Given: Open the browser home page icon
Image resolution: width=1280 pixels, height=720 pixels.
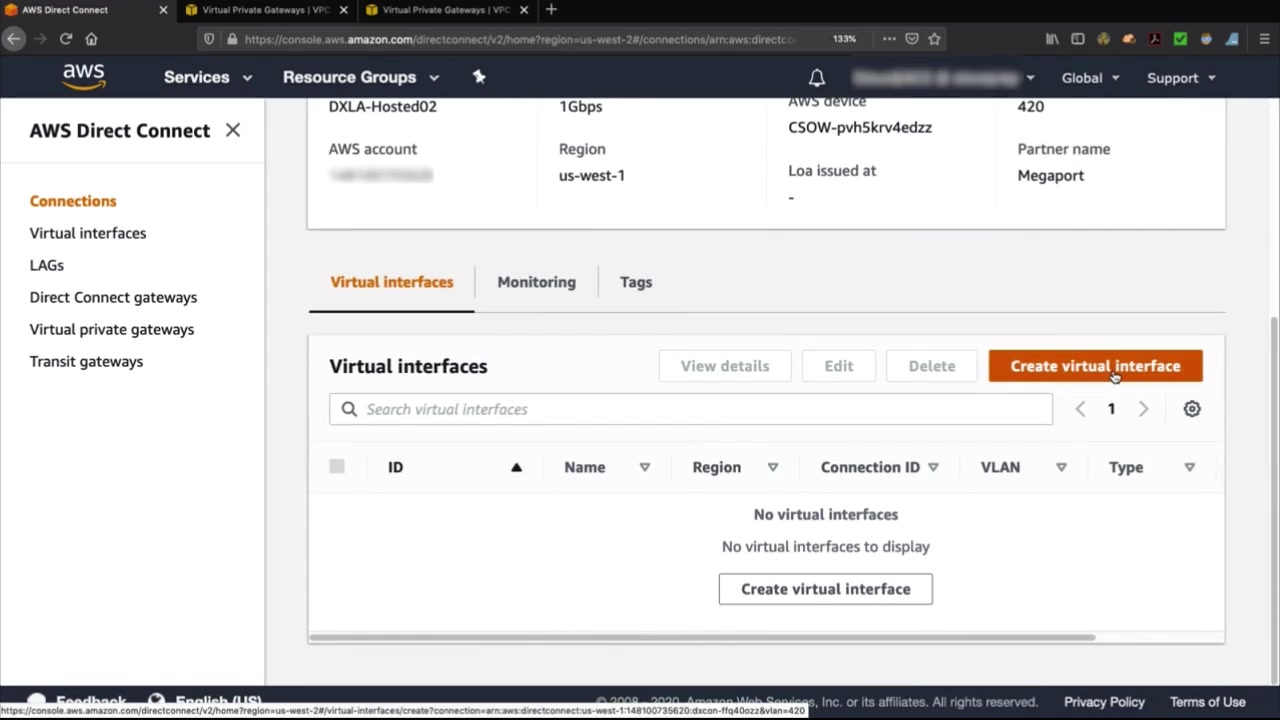Looking at the screenshot, I should [92, 39].
